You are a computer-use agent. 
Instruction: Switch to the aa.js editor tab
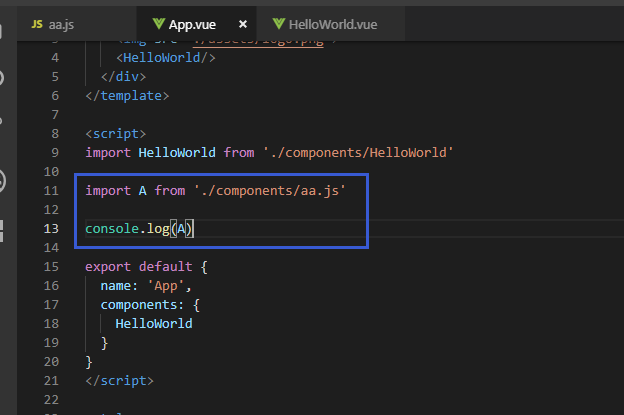[x=77, y=24]
